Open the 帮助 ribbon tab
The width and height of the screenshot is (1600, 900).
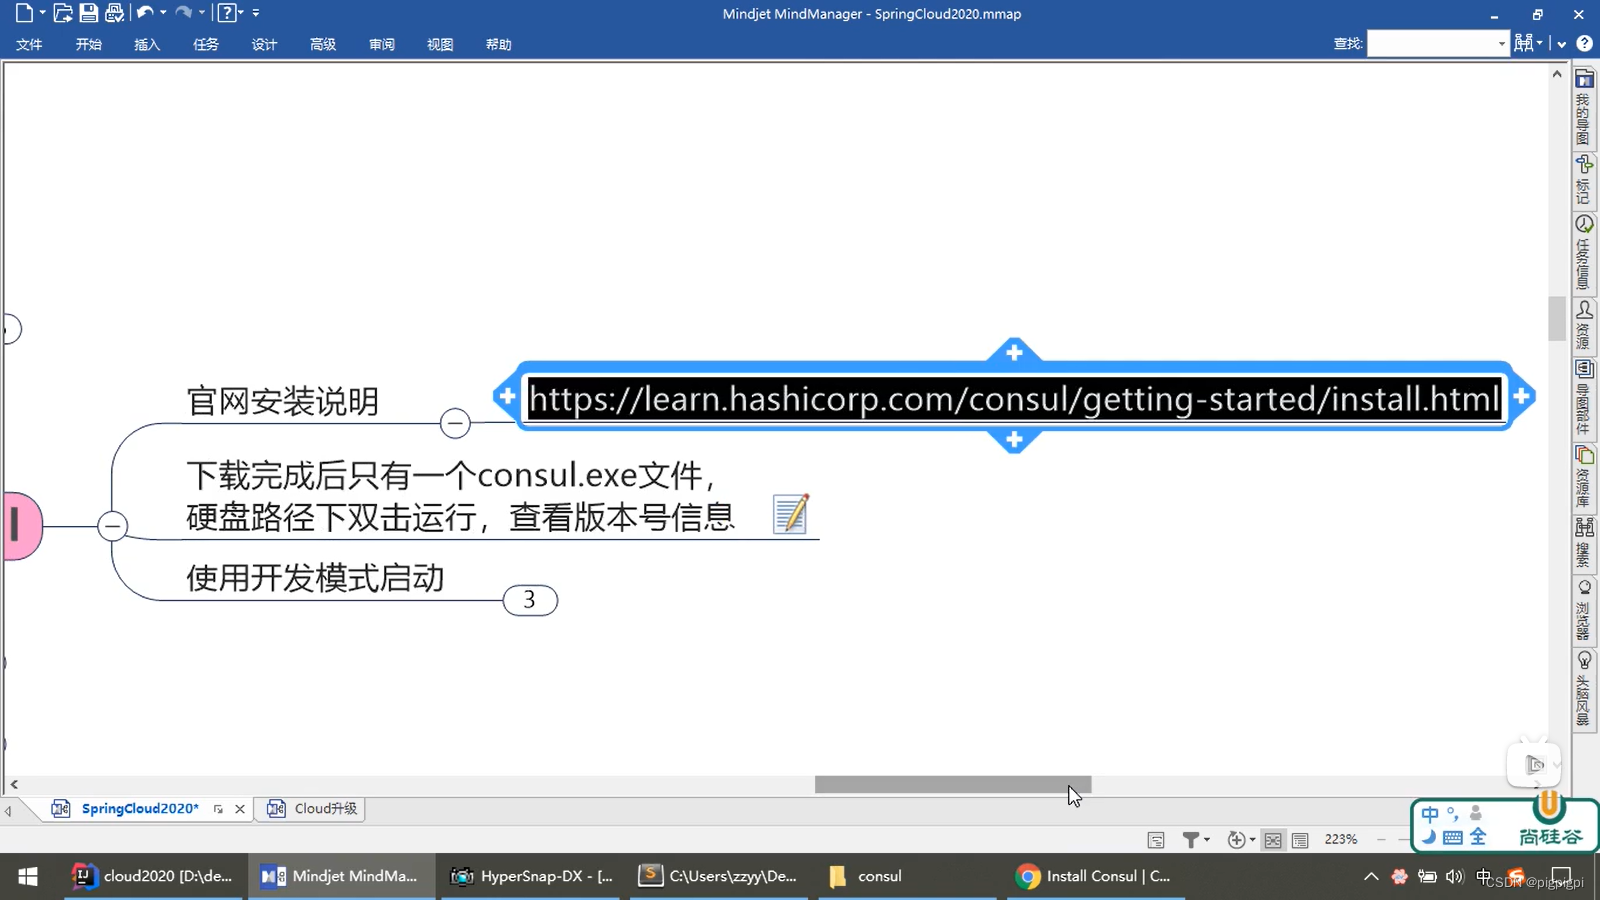coord(498,44)
